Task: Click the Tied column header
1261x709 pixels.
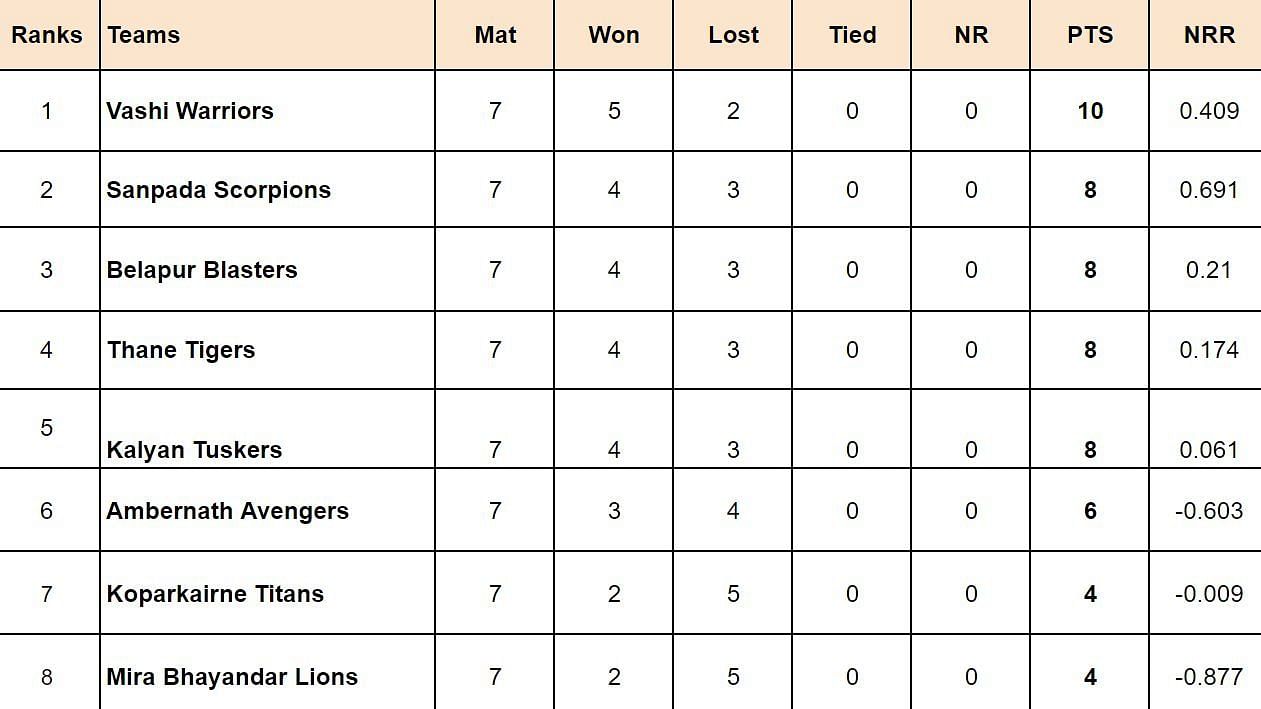Action: click(852, 35)
